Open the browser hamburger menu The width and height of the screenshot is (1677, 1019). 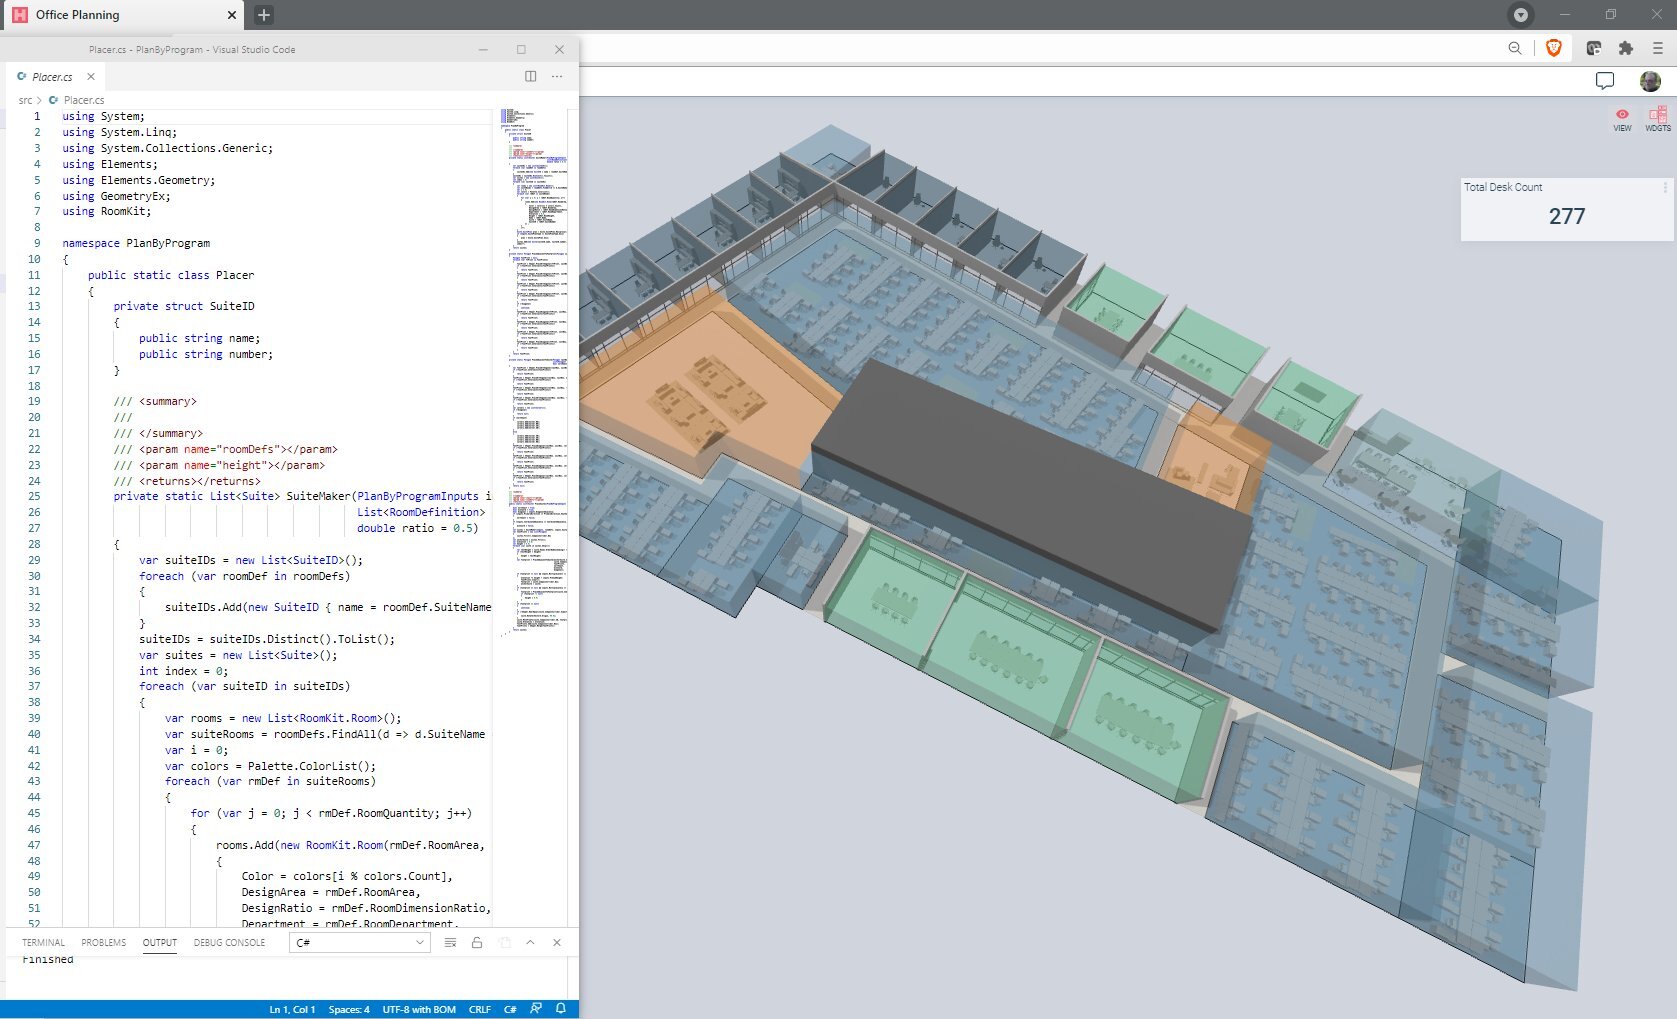pos(1657,48)
